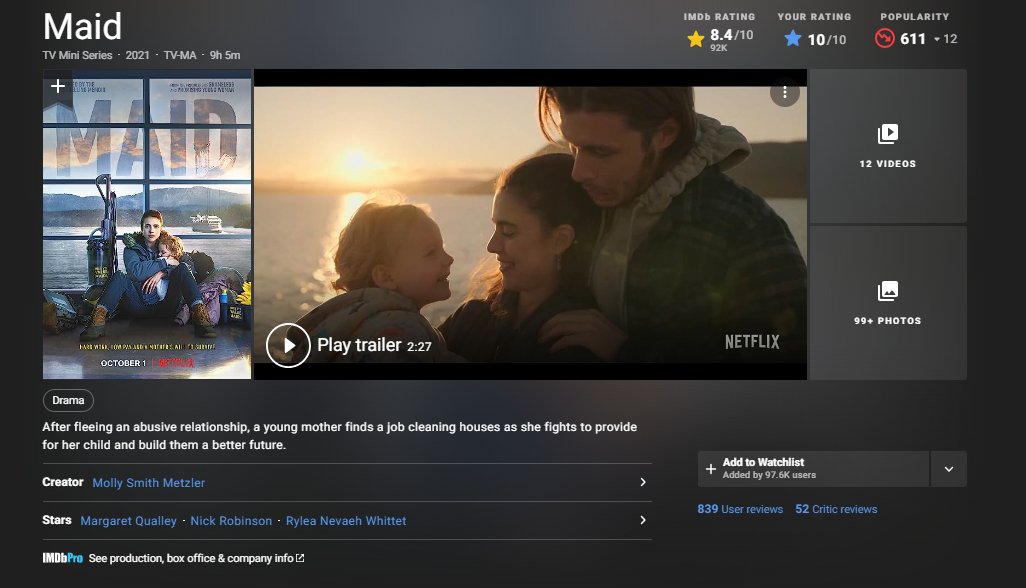Open Rylea Nevaeh Whittet's profile
Screen dimensions: 1026x588
(346, 521)
